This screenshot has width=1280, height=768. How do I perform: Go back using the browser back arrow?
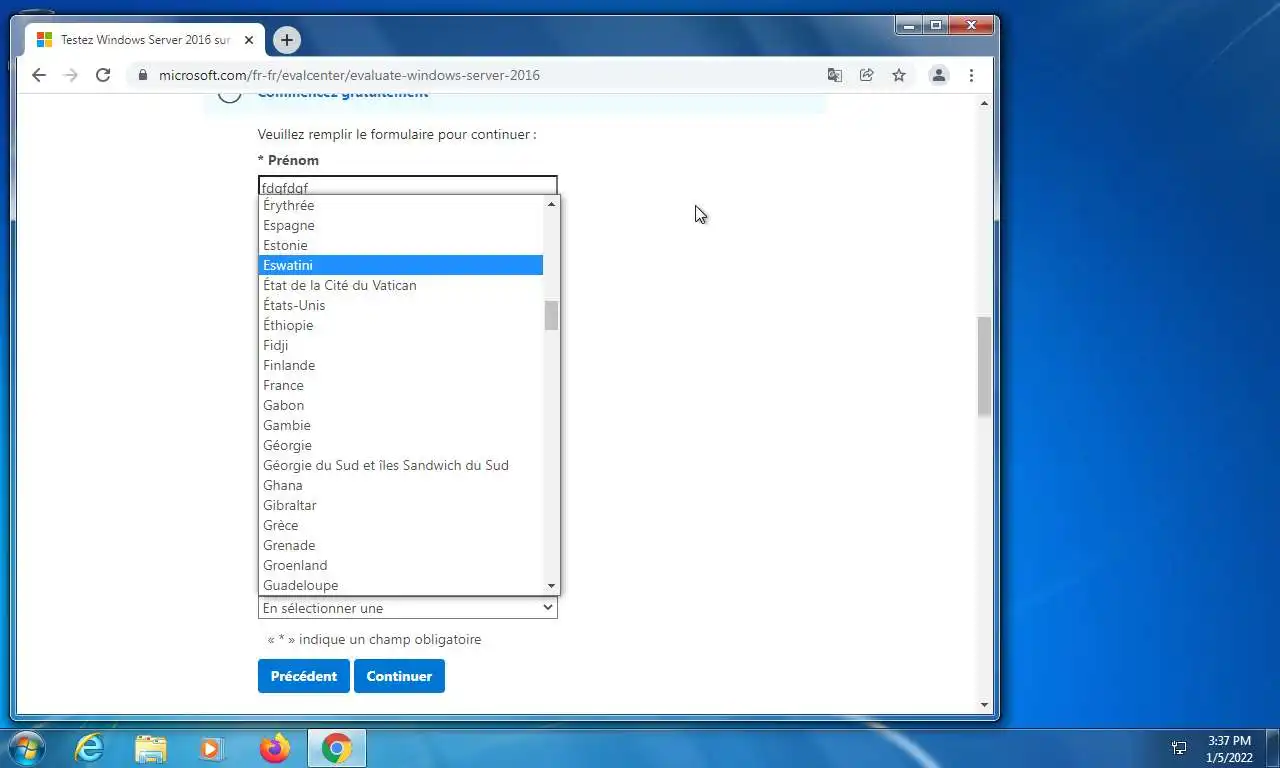point(39,75)
